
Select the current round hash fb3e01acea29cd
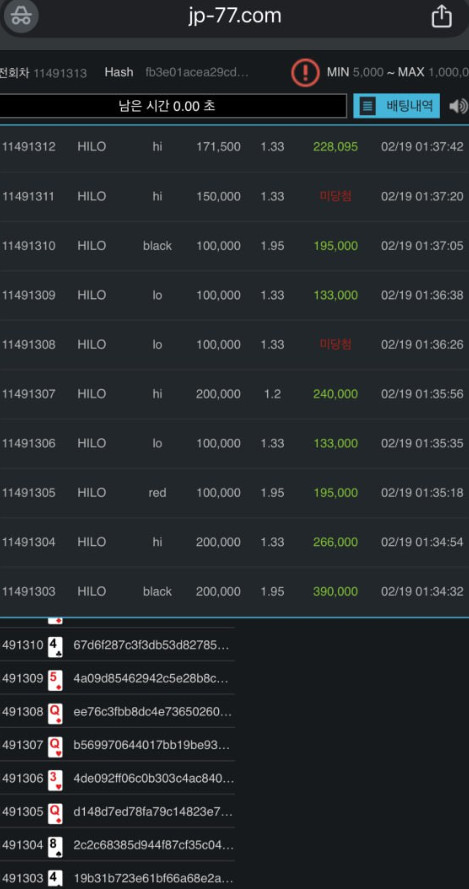point(196,73)
